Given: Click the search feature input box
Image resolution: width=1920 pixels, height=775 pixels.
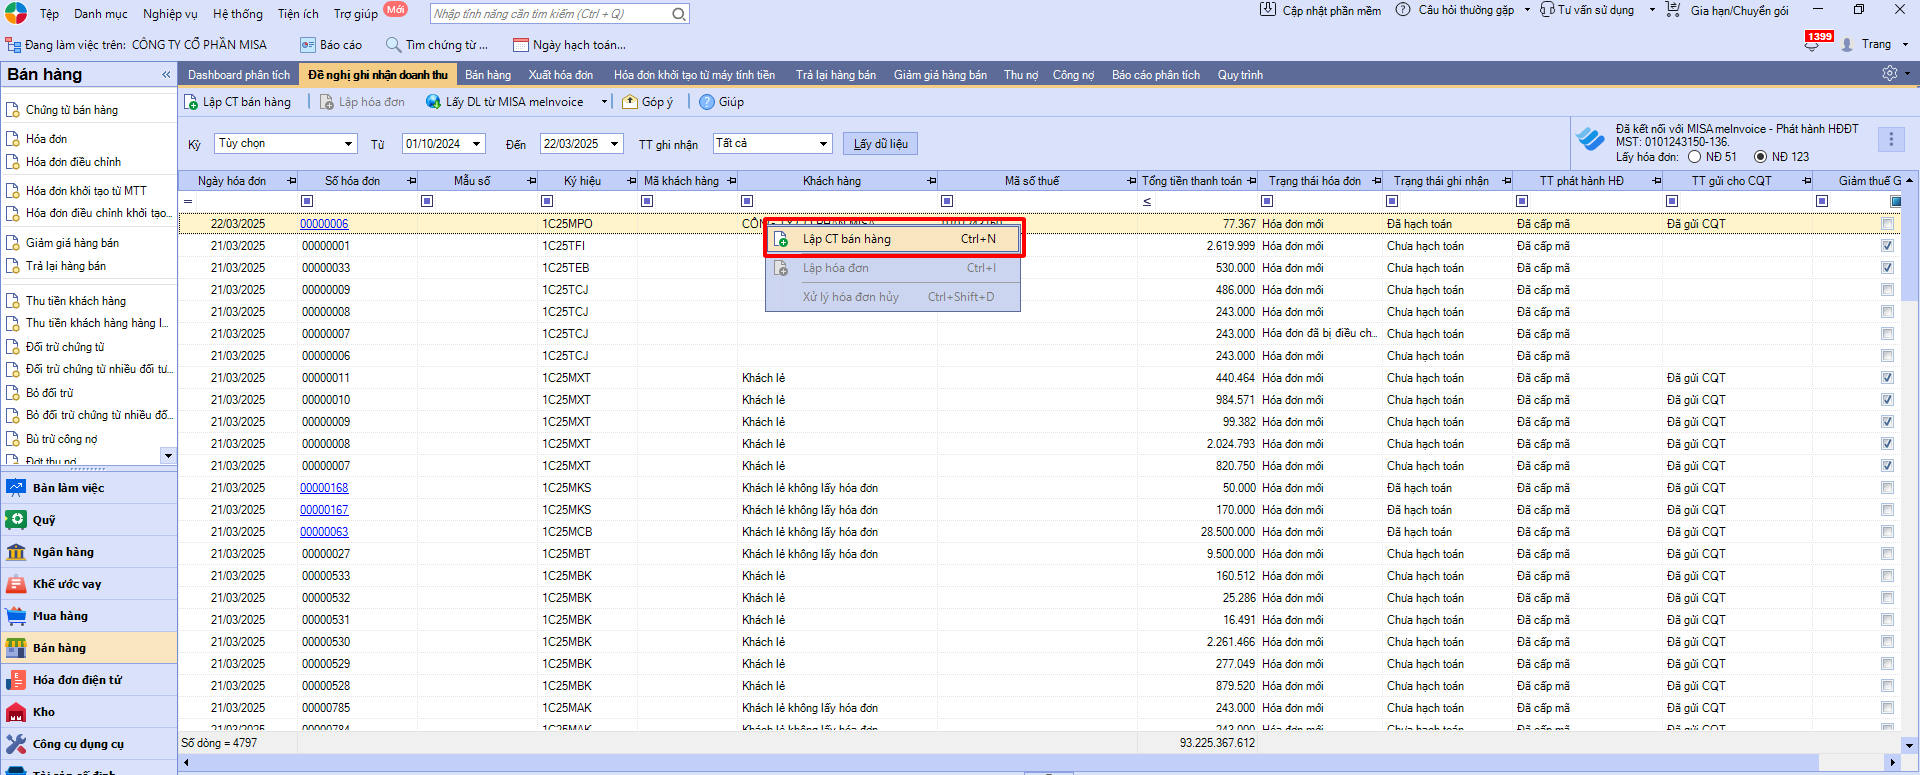Looking at the screenshot, I should click(550, 14).
